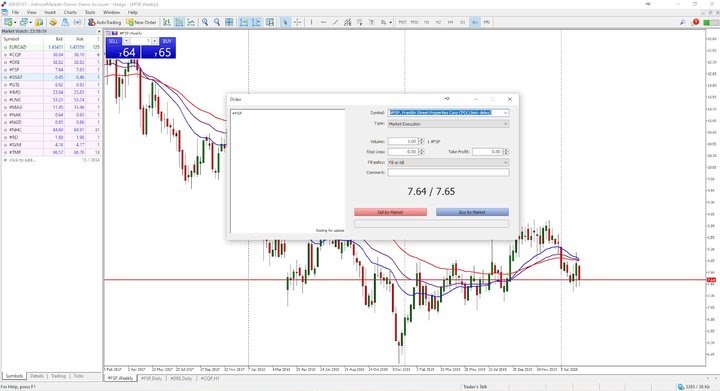Select the Text label tool
720x391 pixels.
[371, 22]
